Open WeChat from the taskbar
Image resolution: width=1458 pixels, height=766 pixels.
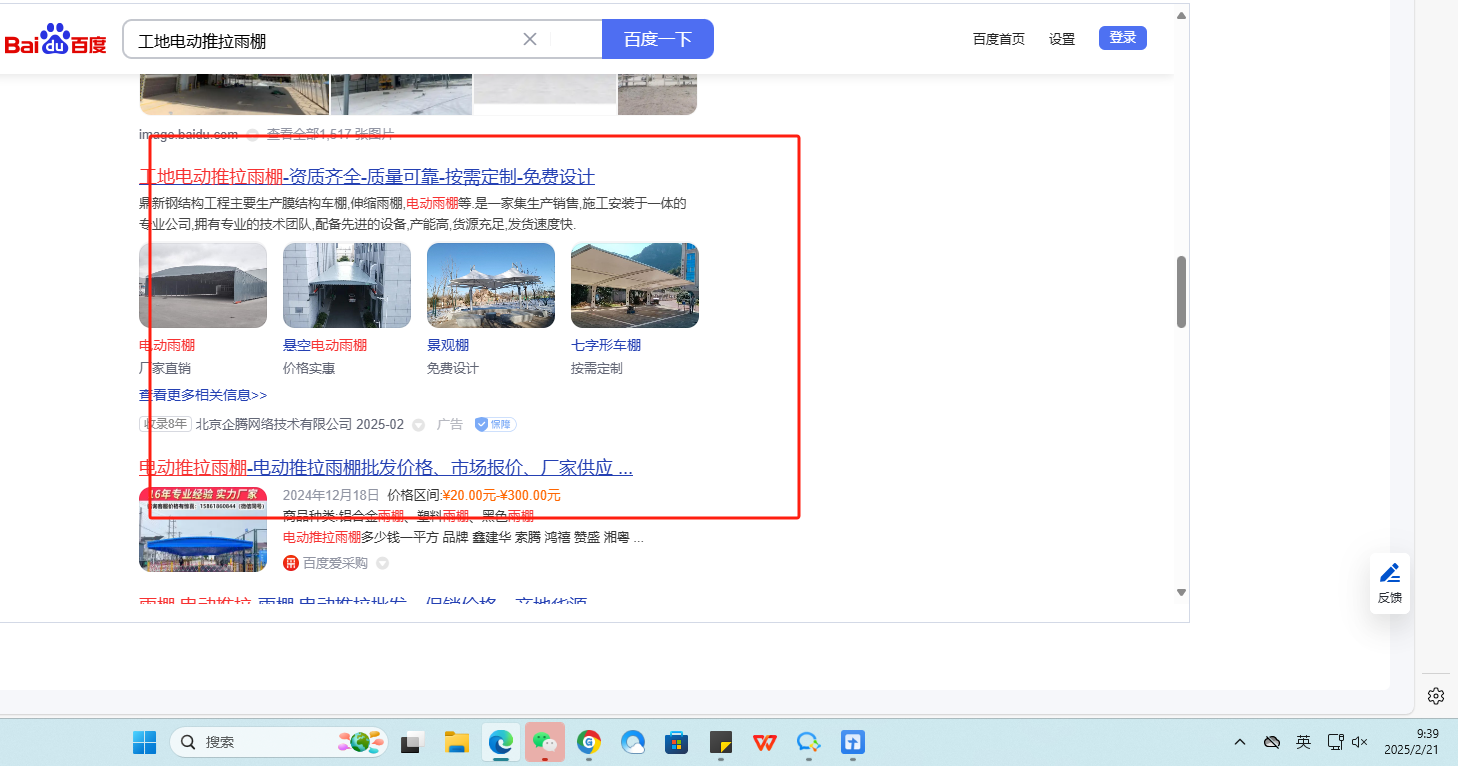[545, 742]
